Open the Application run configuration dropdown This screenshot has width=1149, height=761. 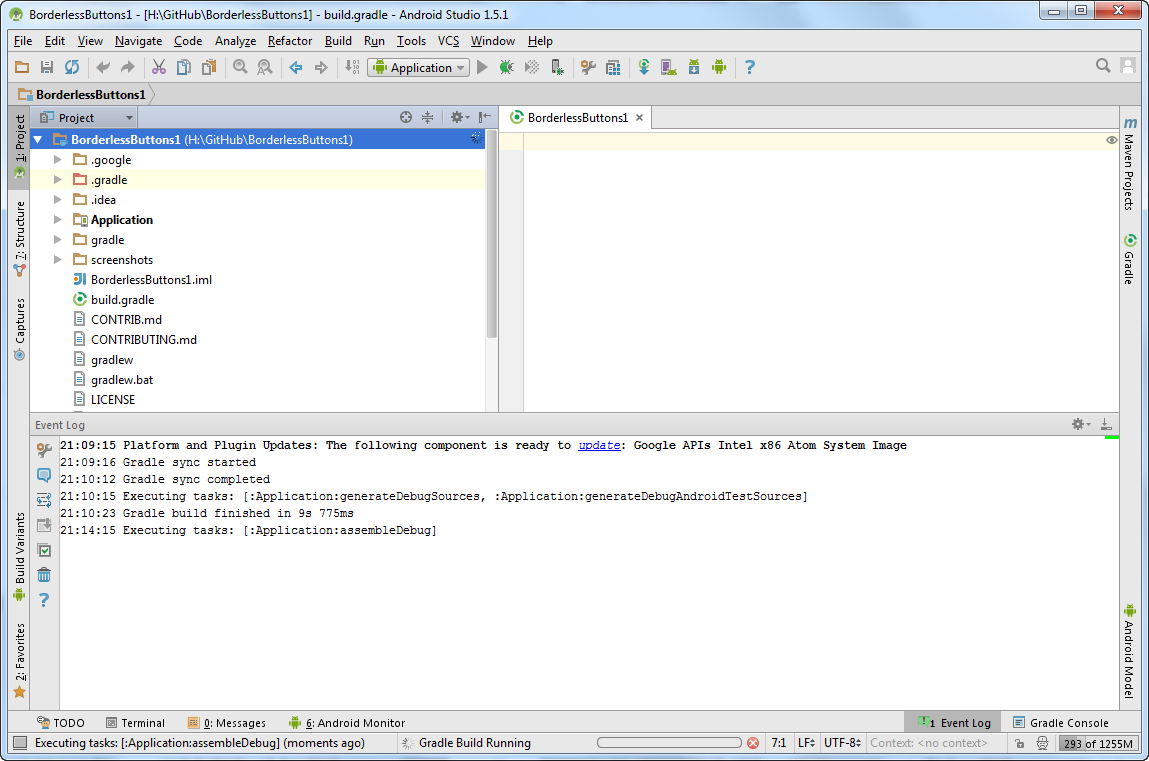419,67
